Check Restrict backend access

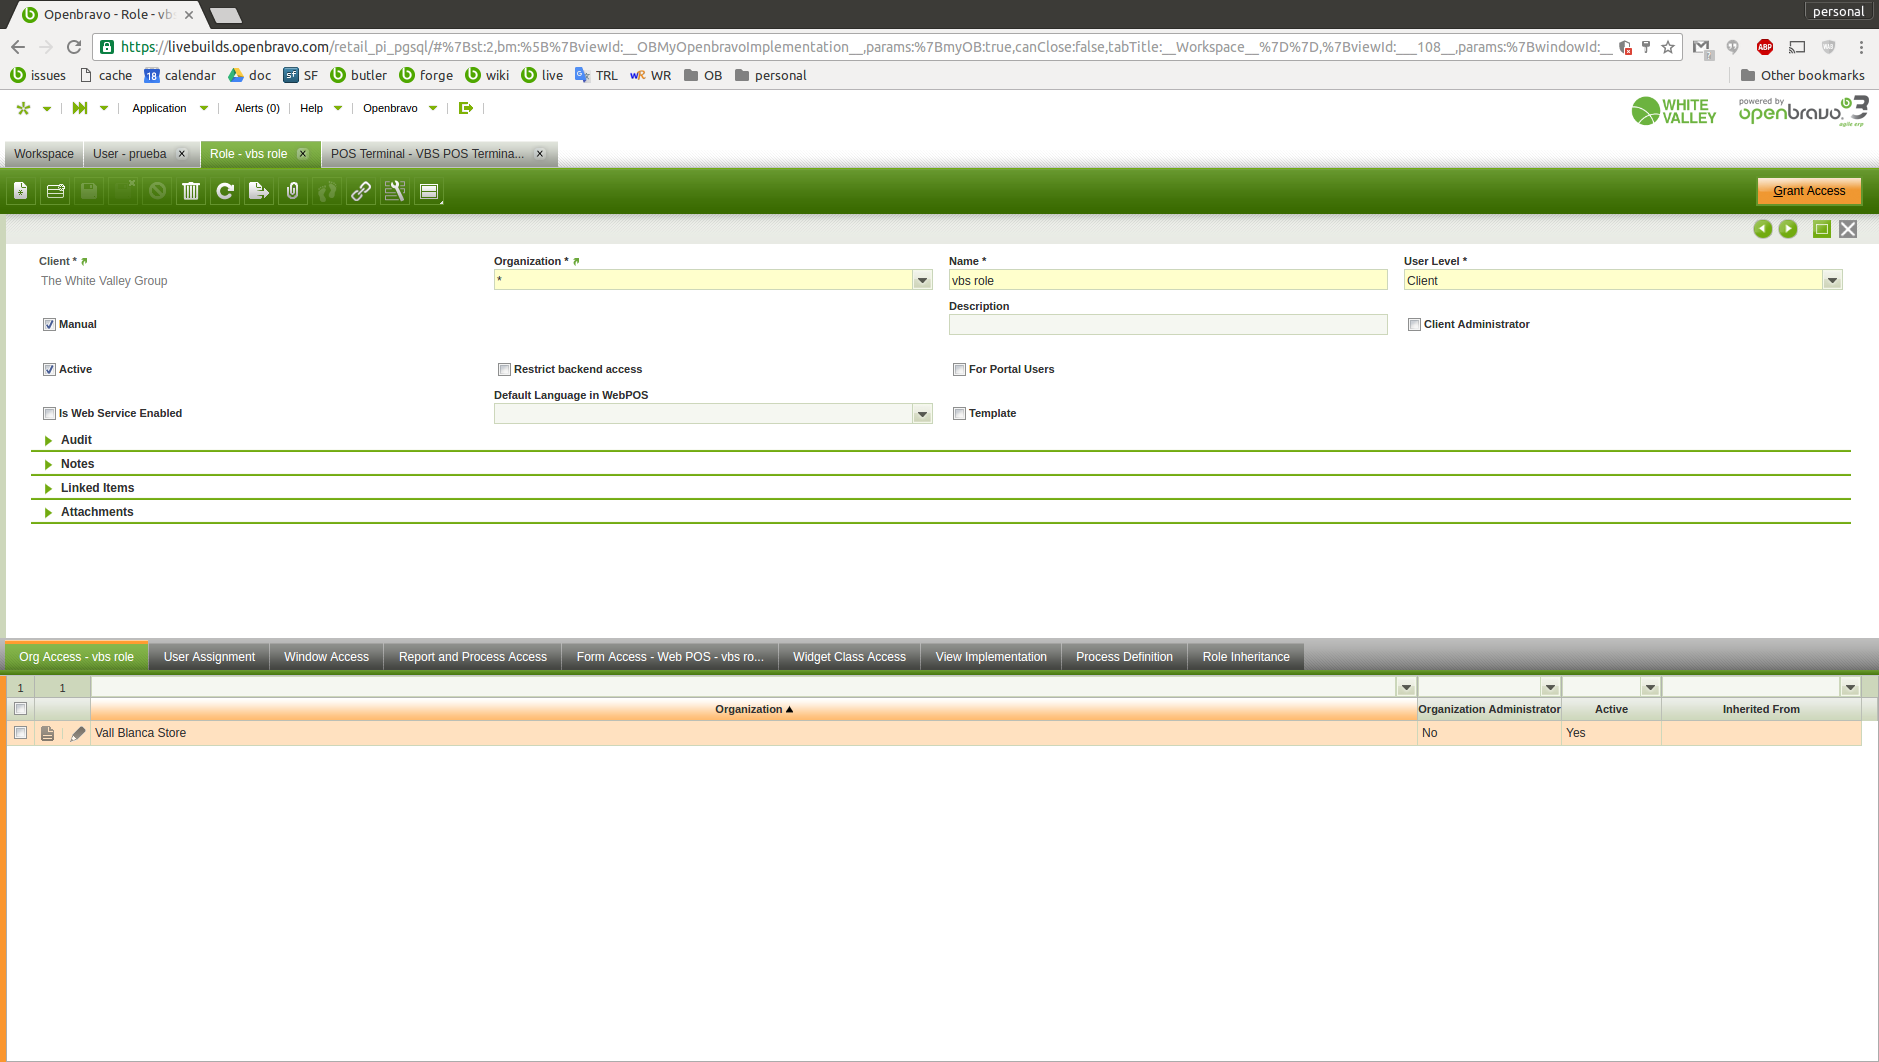pyautogui.click(x=504, y=369)
